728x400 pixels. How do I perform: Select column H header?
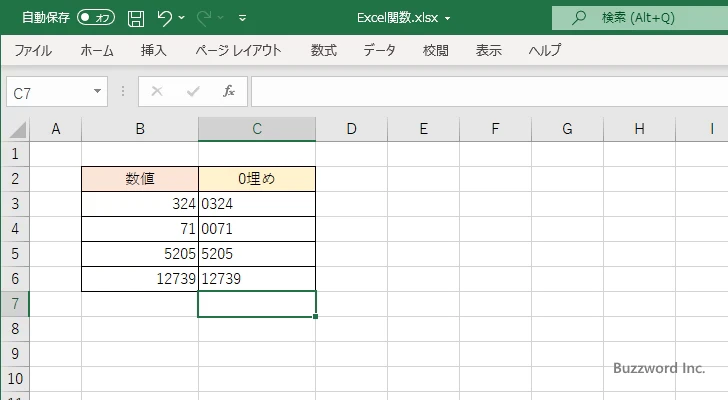pos(639,129)
